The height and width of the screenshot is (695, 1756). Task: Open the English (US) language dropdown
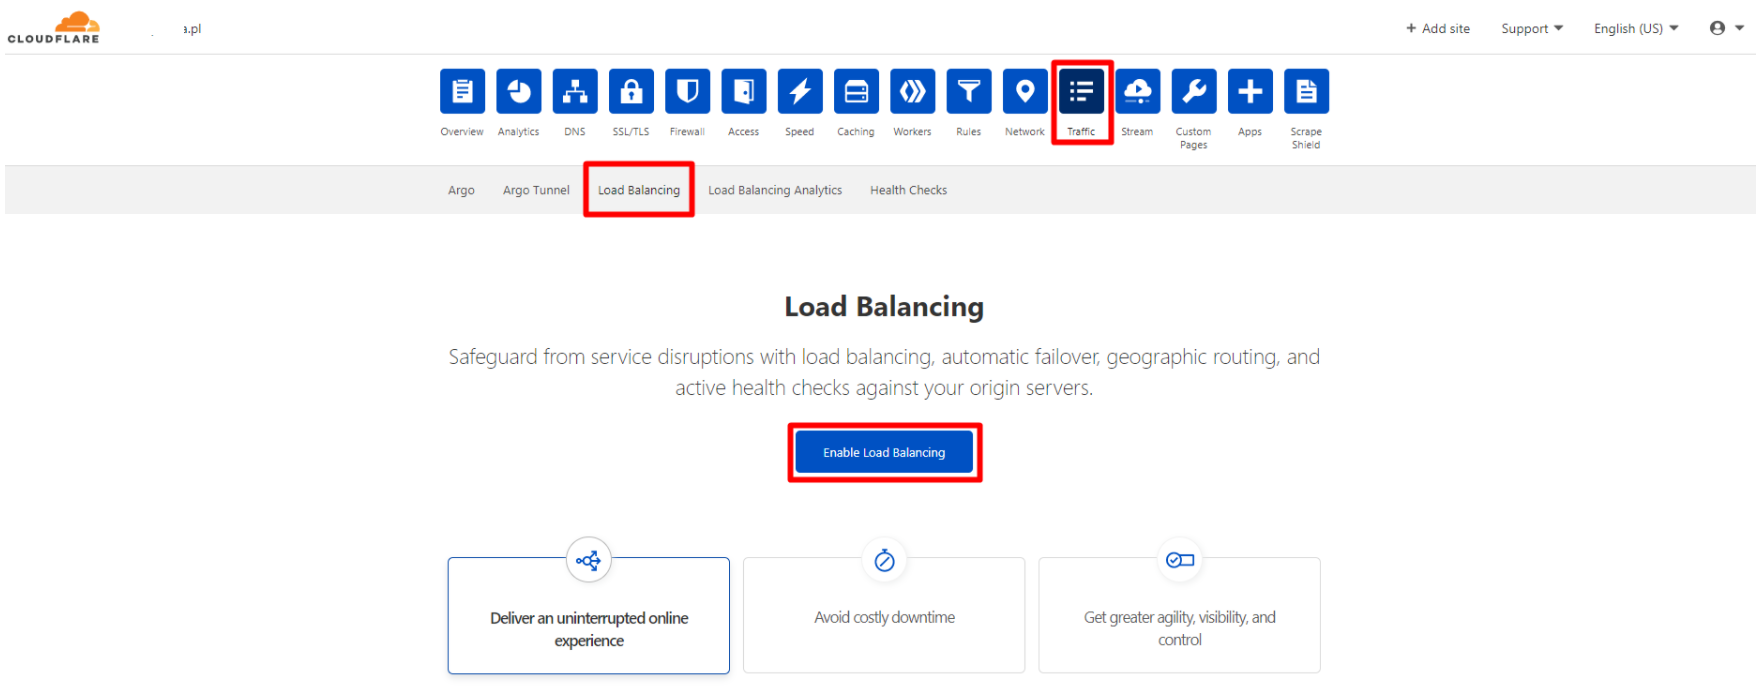click(x=1636, y=29)
